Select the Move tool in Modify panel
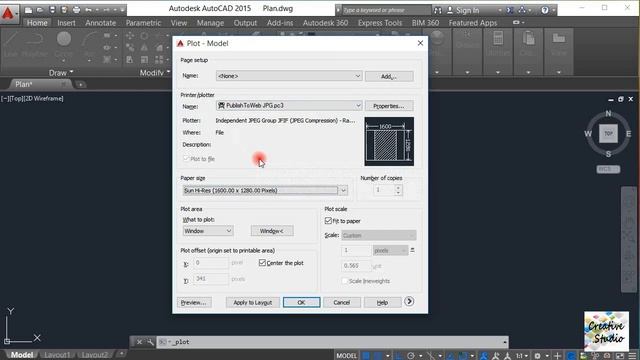640x360 pixels. click(x=130, y=36)
